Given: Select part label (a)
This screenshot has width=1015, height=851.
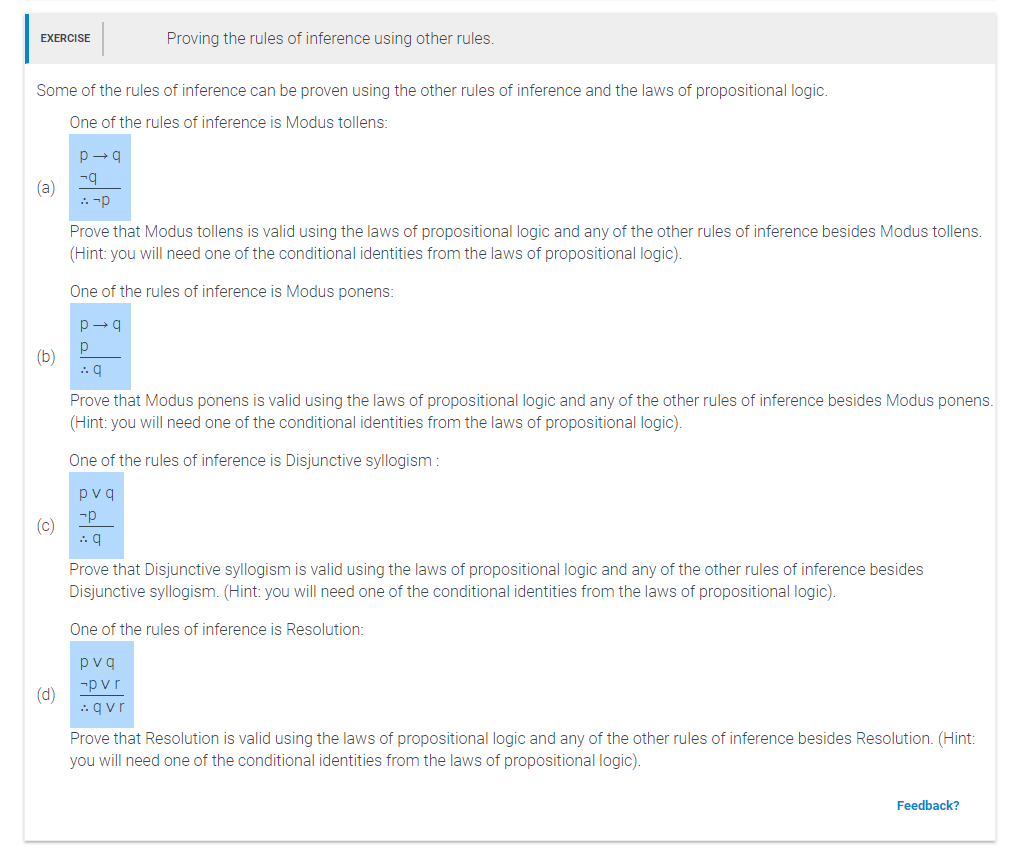Looking at the screenshot, I should point(45,188).
